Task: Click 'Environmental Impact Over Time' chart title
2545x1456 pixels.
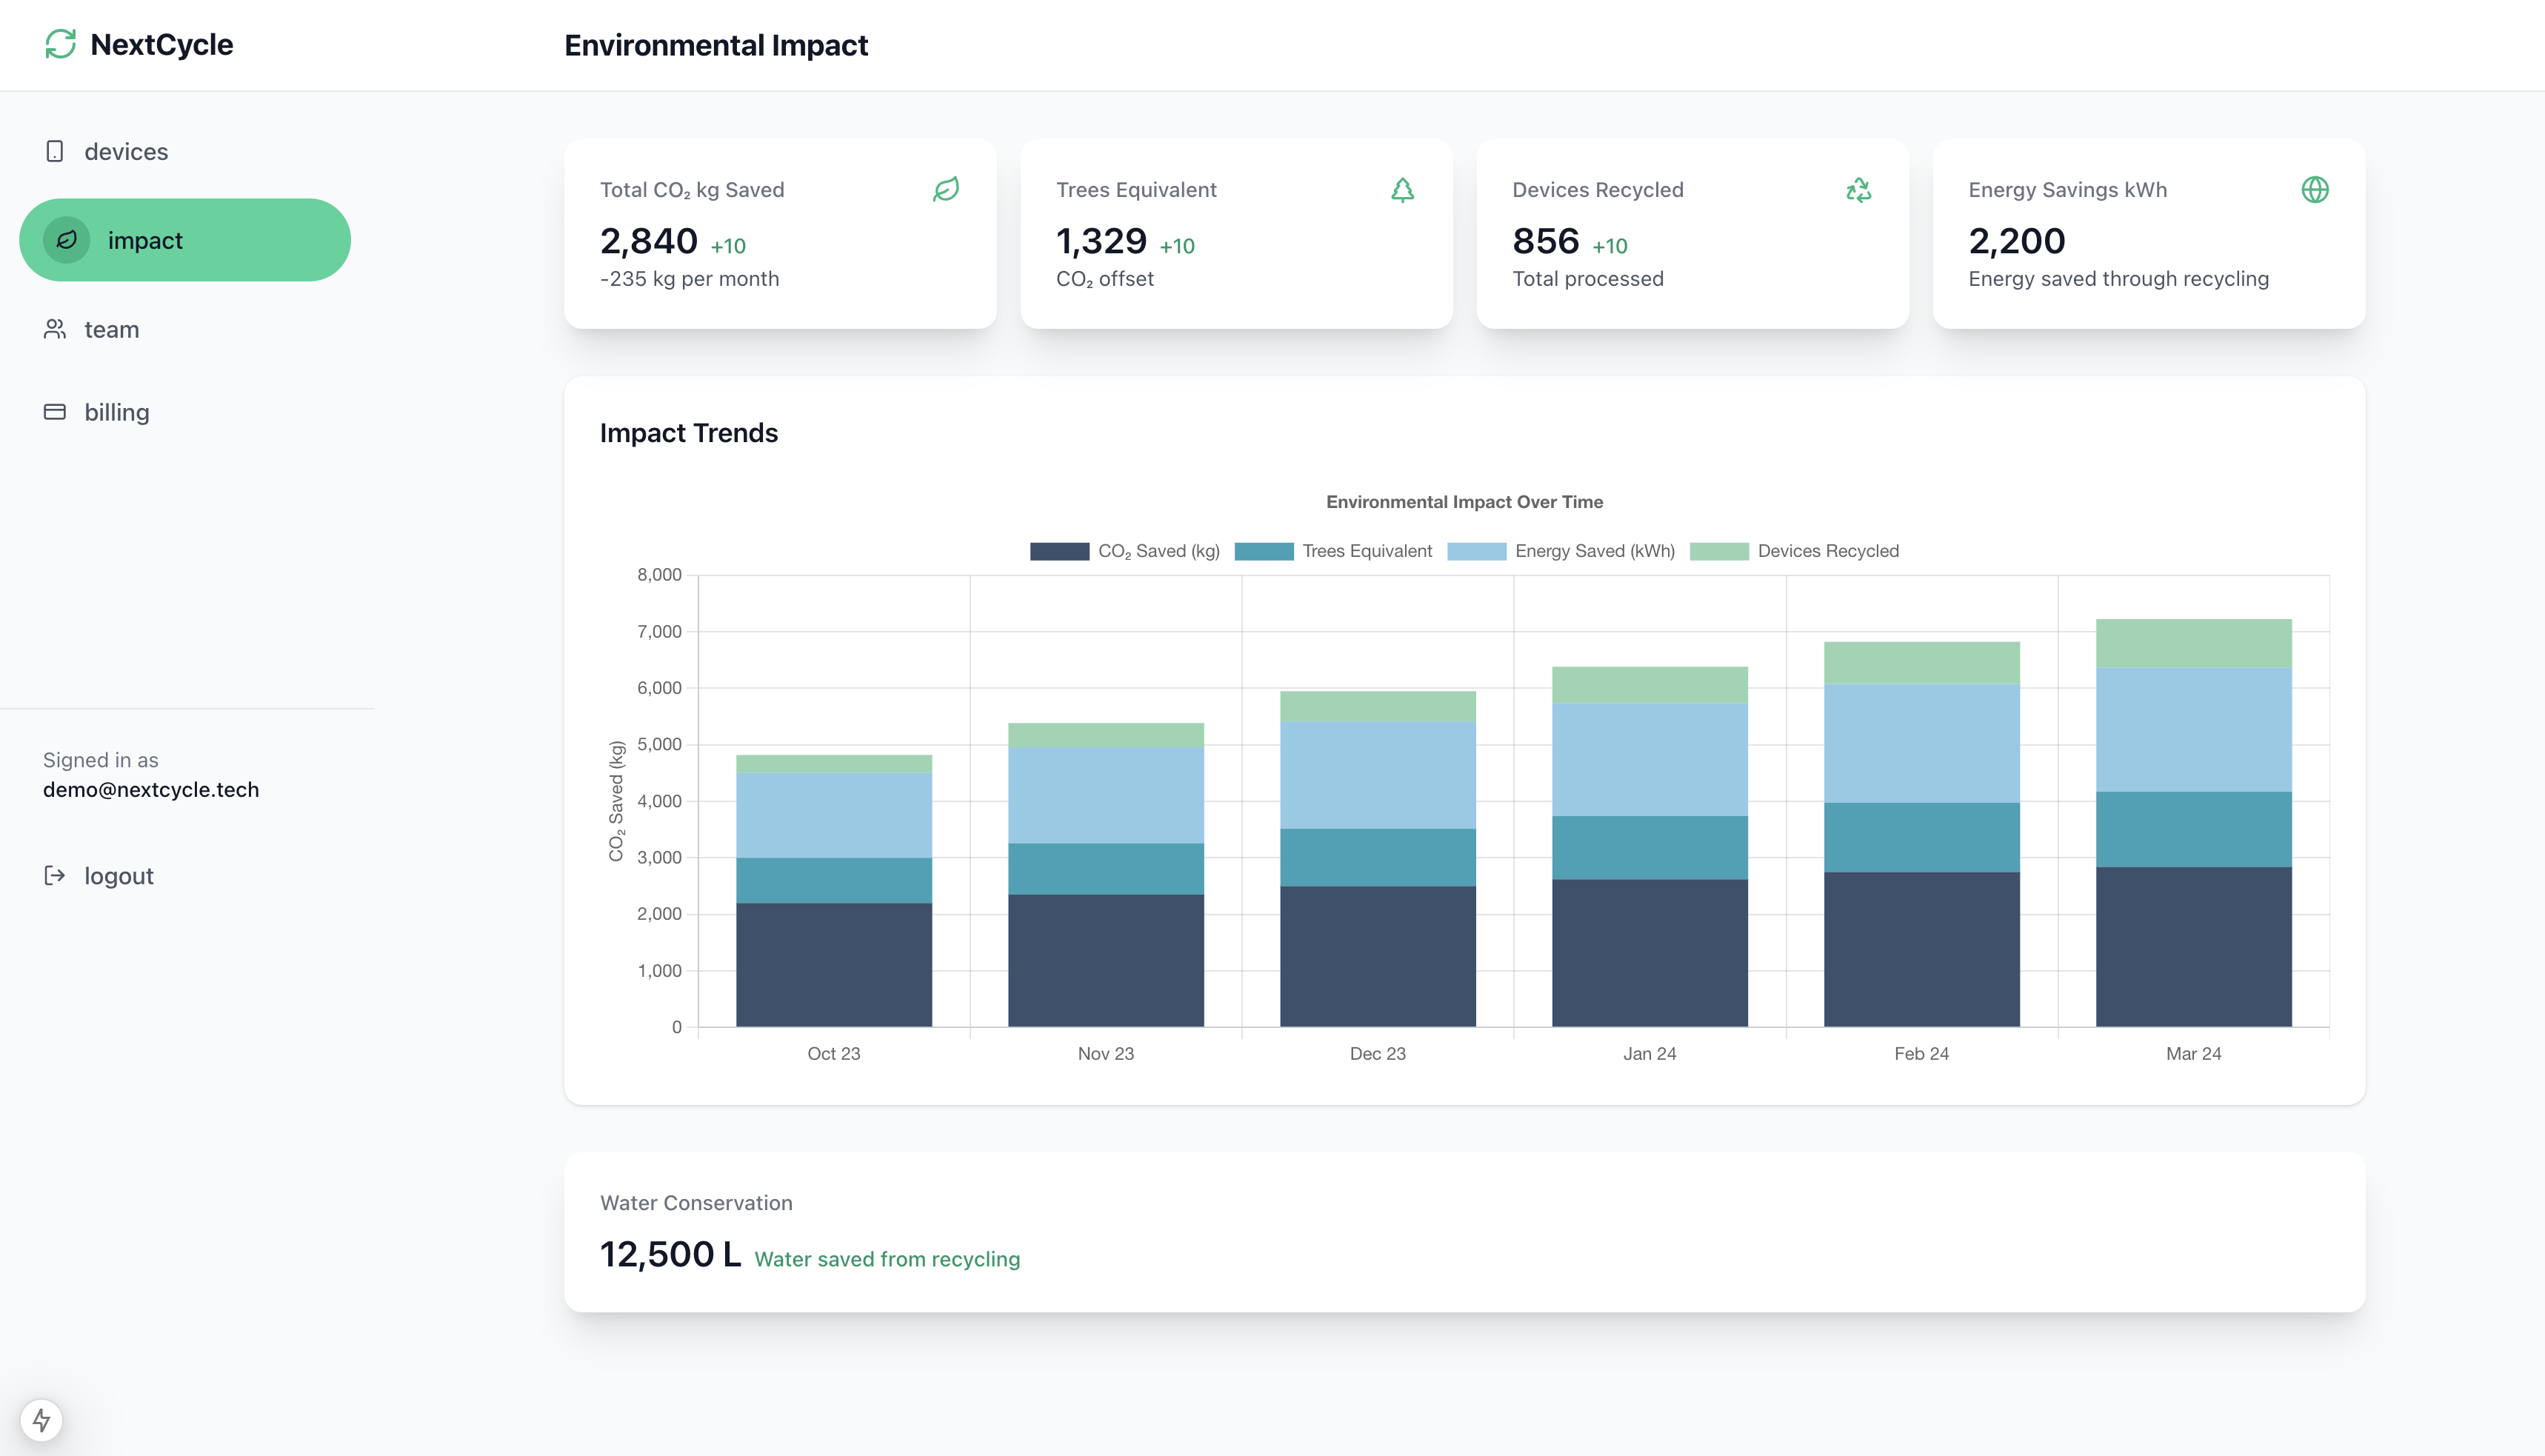Action: click(1464, 502)
